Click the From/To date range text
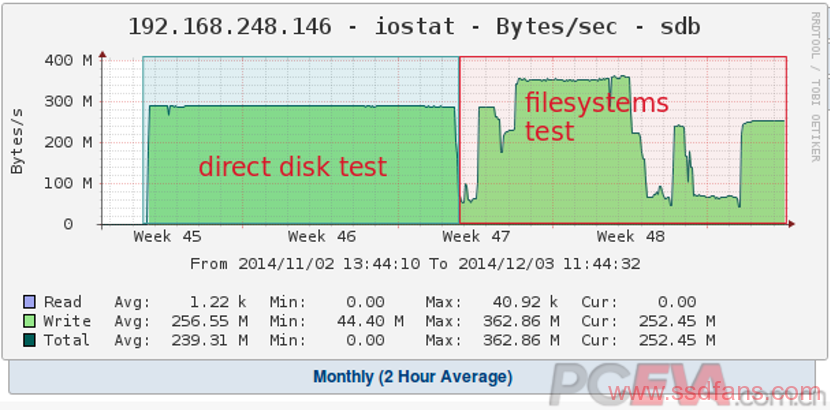The height and width of the screenshot is (410, 830). [x=415, y=263]
